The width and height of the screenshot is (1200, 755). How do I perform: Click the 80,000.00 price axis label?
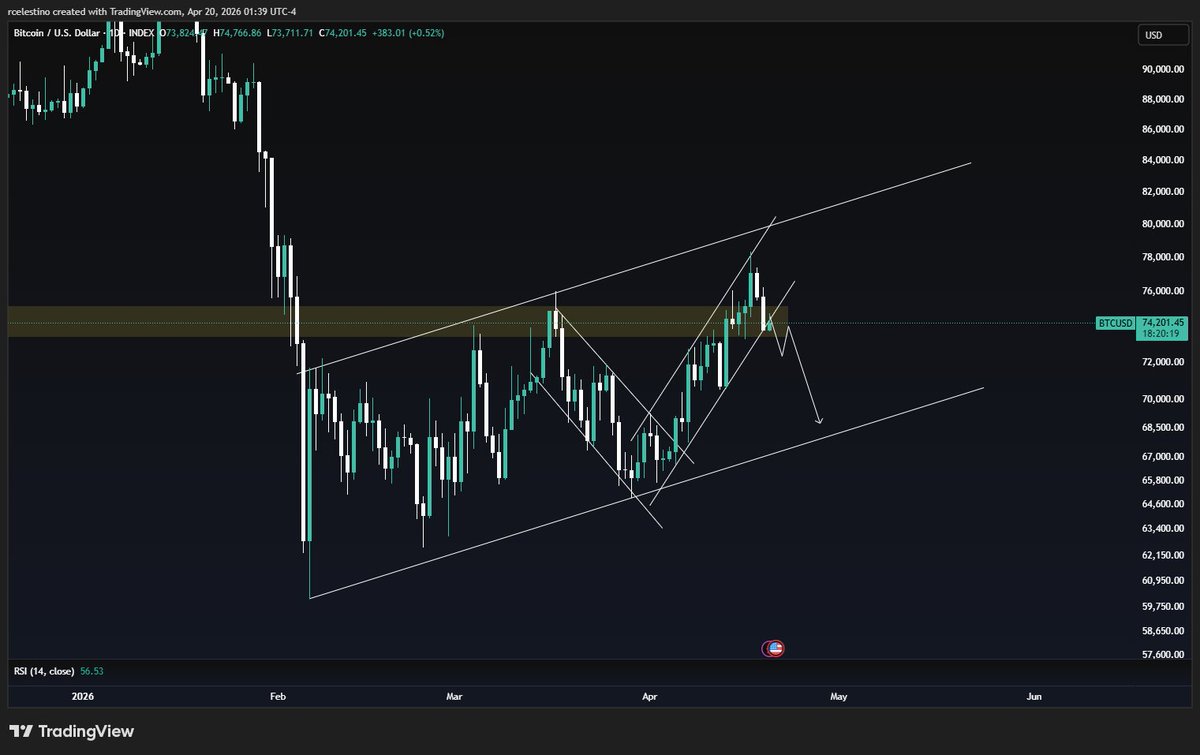pyautogui.click(x=1163, y=224)
